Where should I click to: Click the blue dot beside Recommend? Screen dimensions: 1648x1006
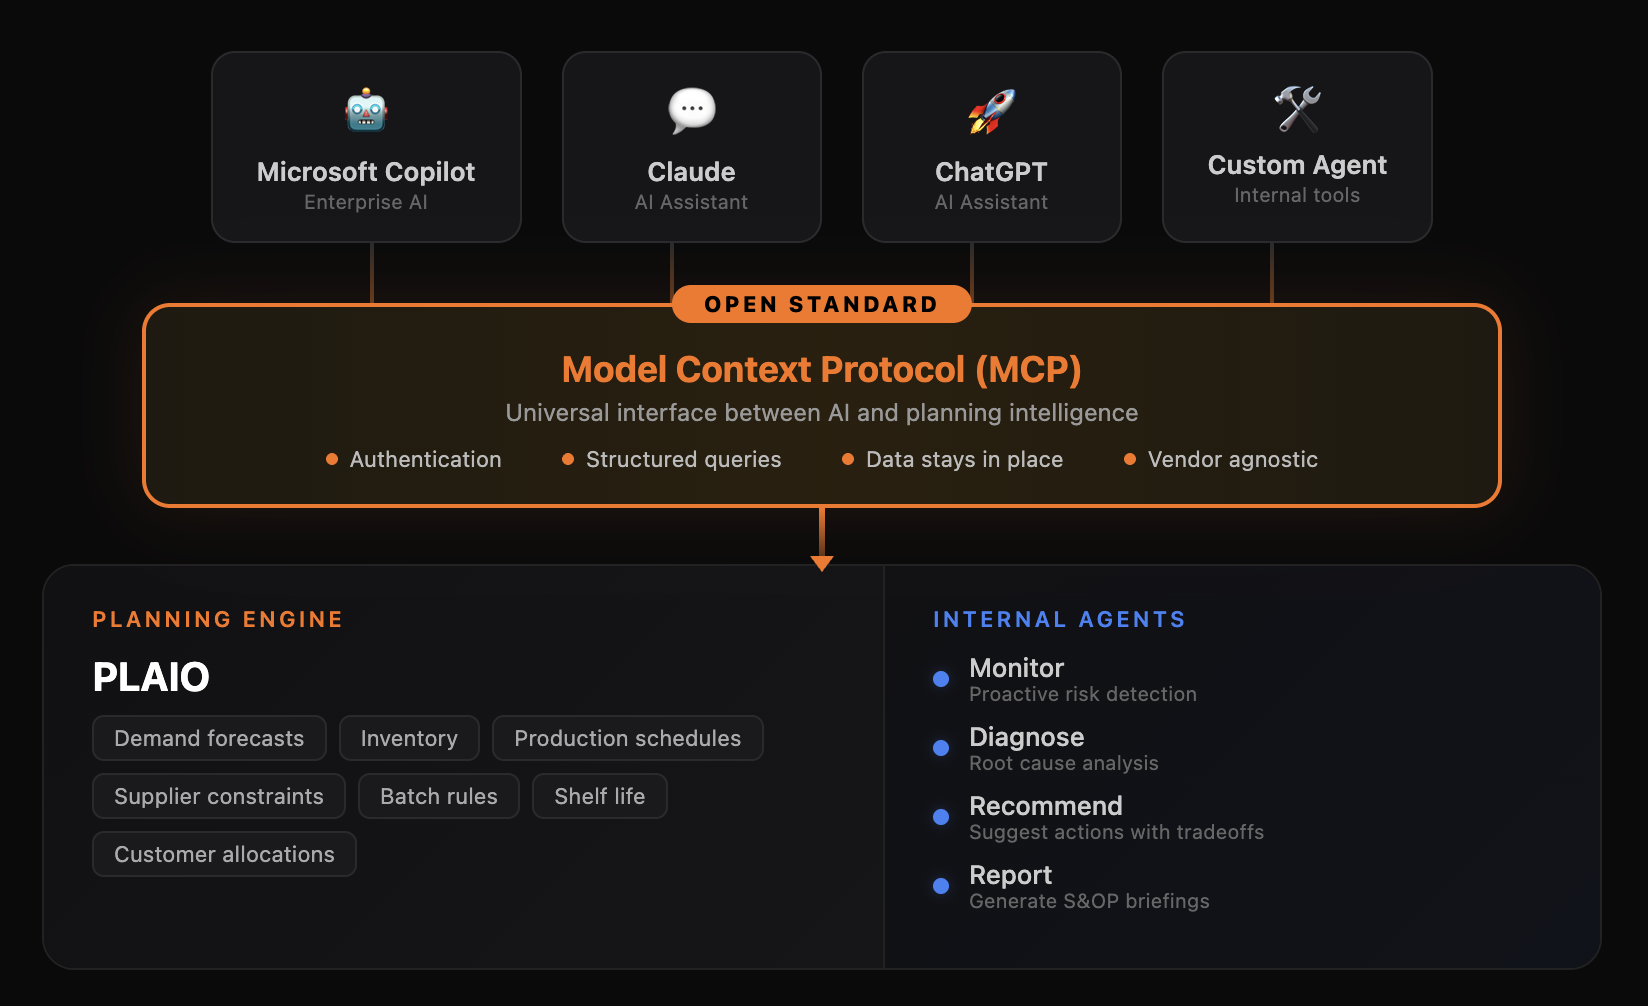coord(941,817)
